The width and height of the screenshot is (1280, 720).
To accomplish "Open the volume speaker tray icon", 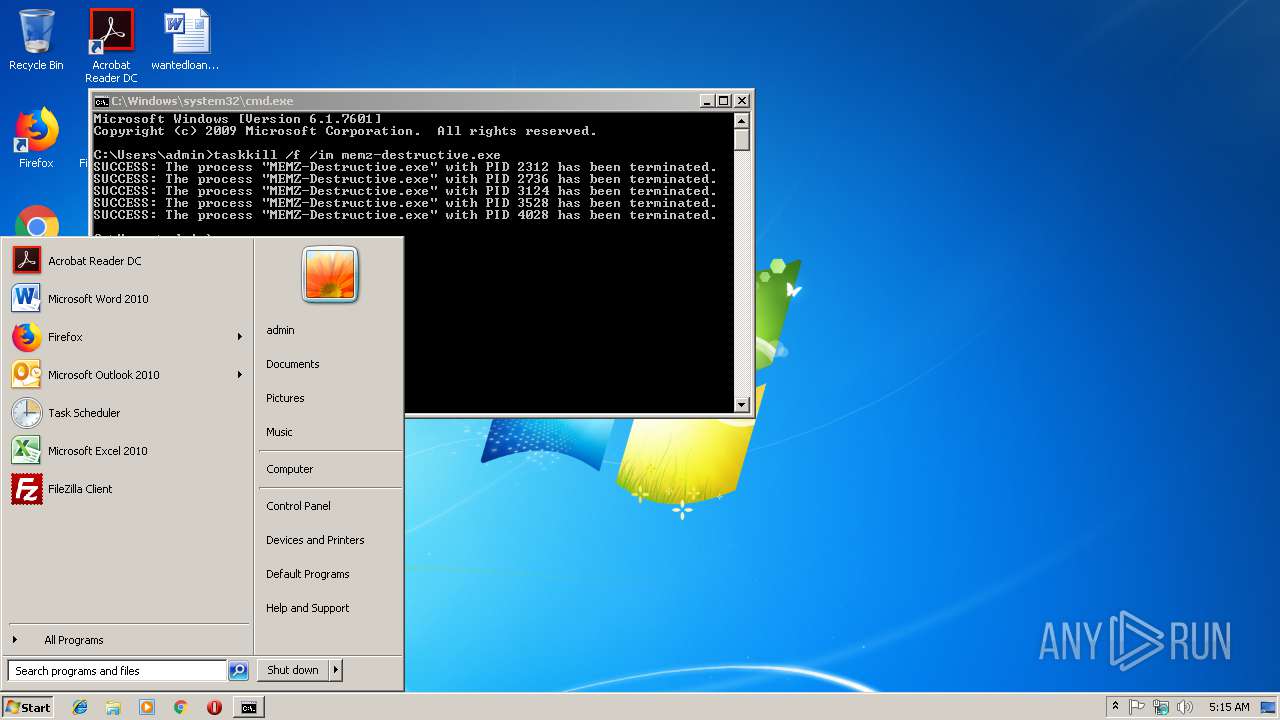I will click(x=1185, y=707).
